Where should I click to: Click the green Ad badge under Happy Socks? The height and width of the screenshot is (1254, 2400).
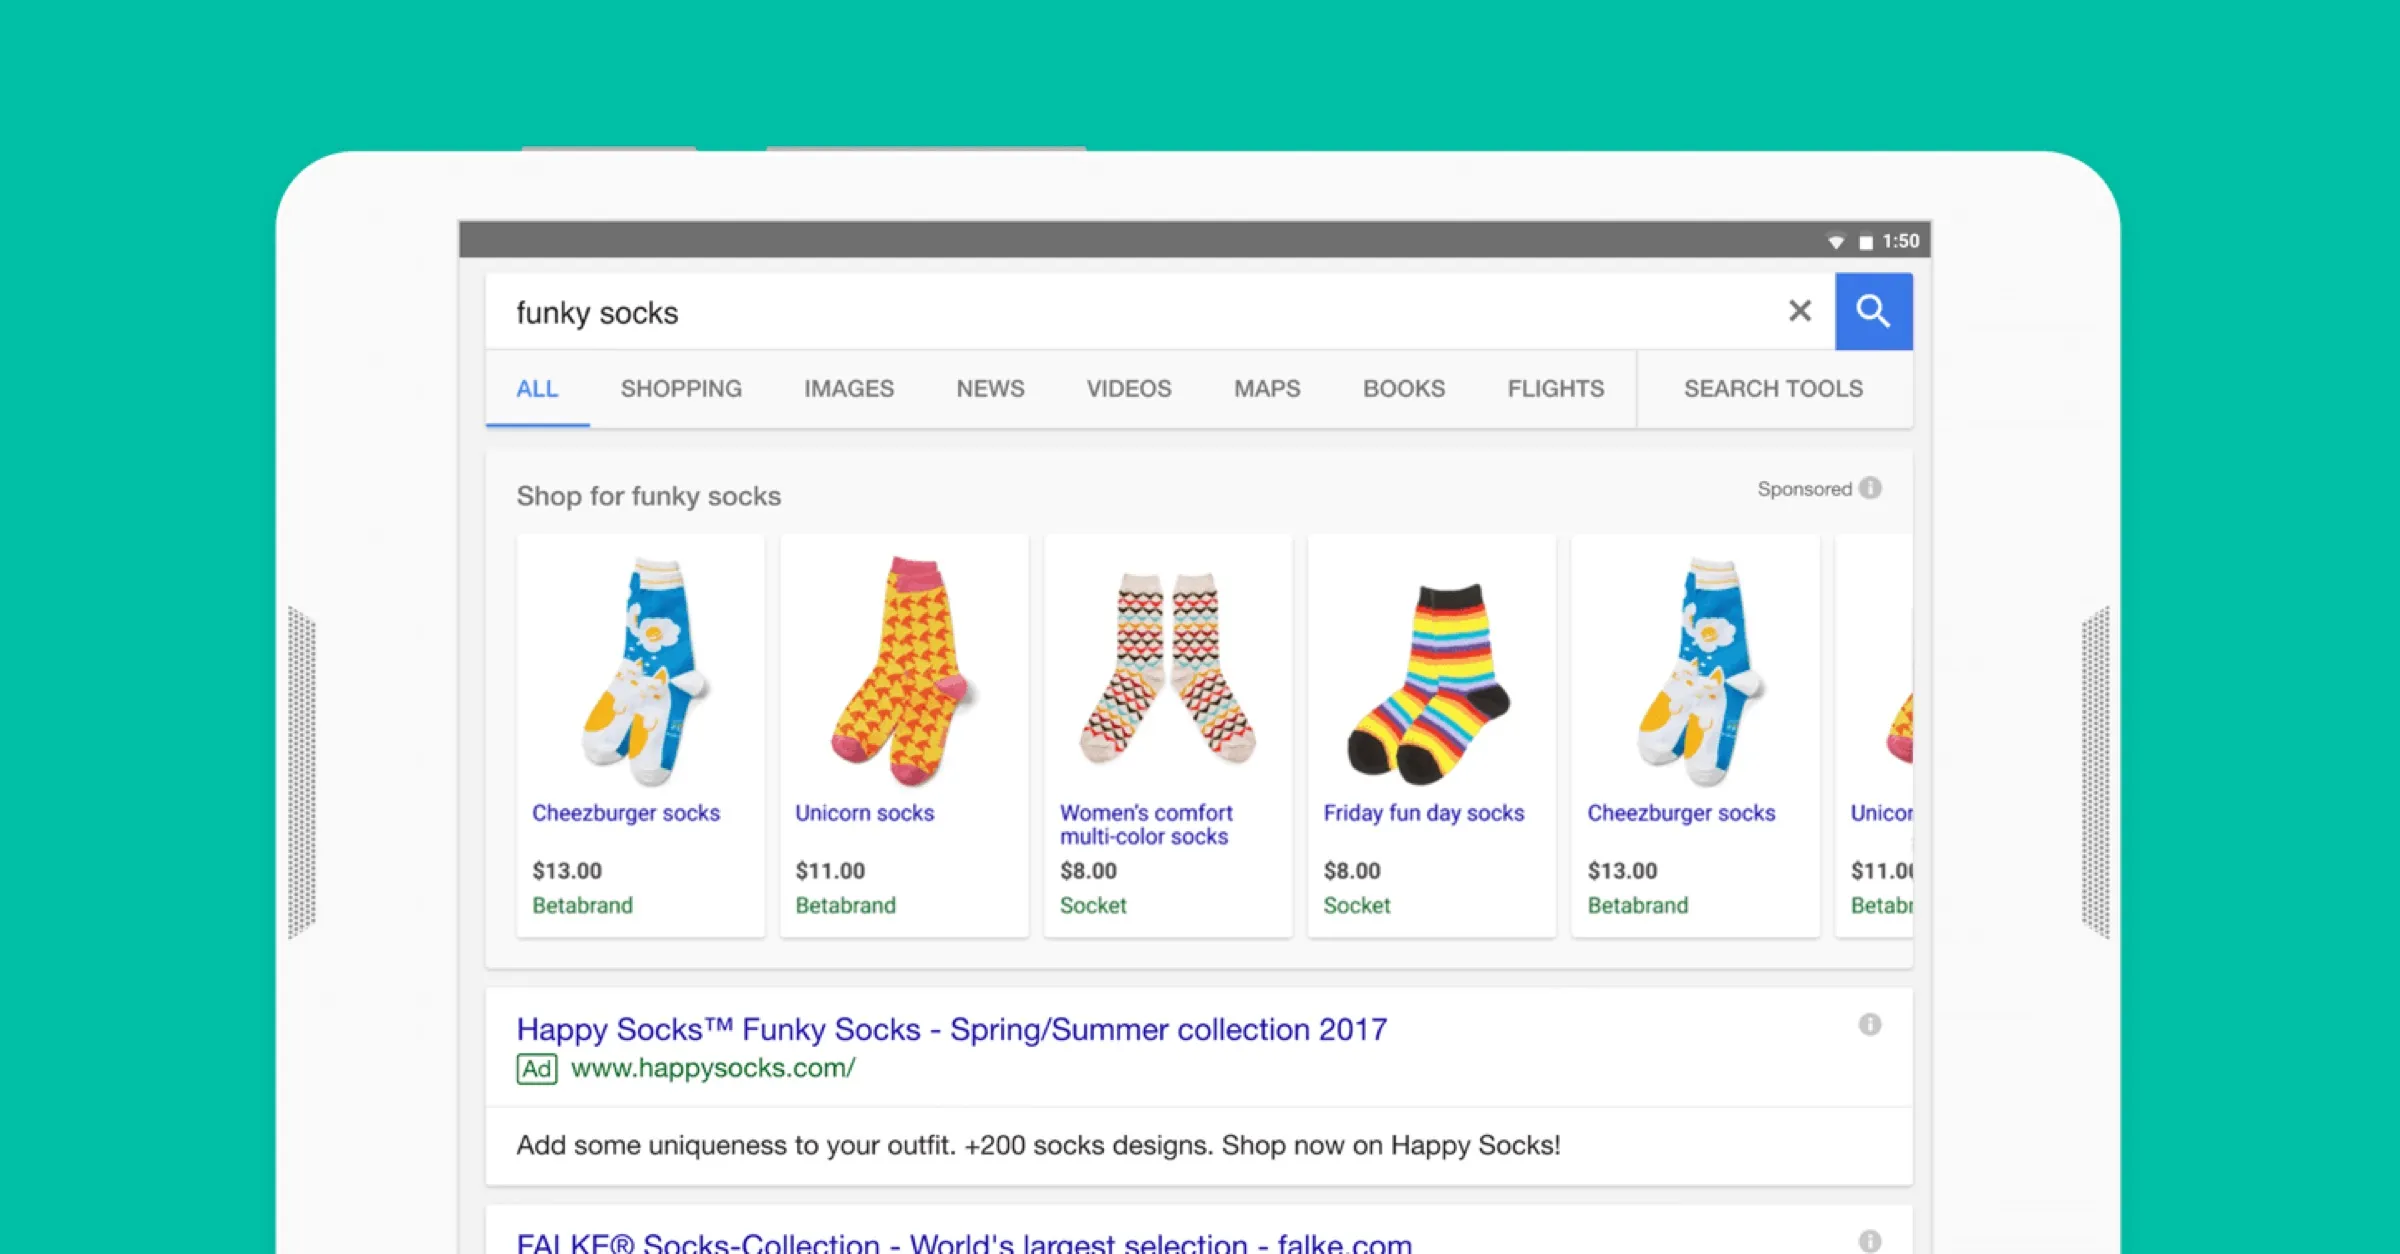(537, 1069)
